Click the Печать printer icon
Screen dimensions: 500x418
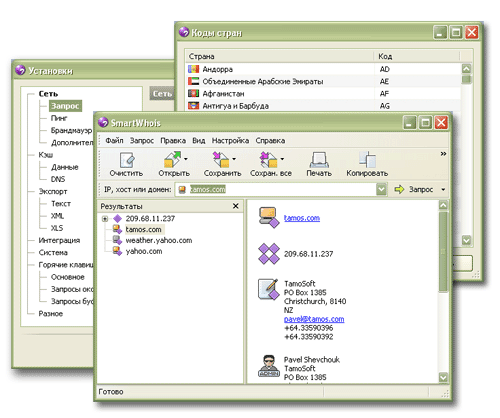pos(319,160)
